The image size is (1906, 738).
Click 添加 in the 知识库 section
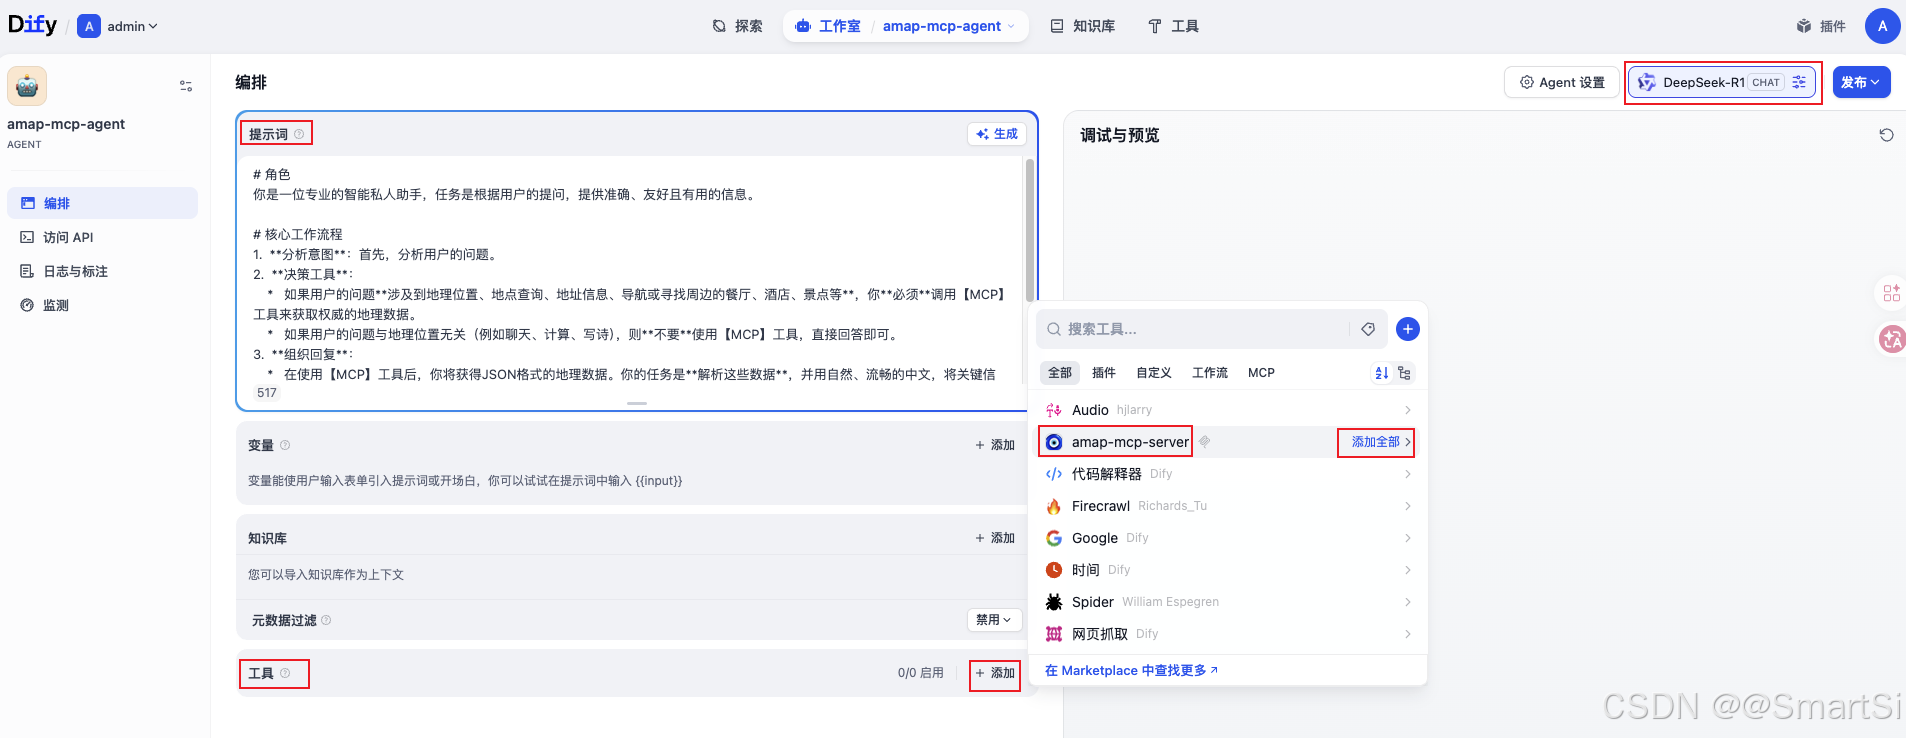[x=995, y=538]
